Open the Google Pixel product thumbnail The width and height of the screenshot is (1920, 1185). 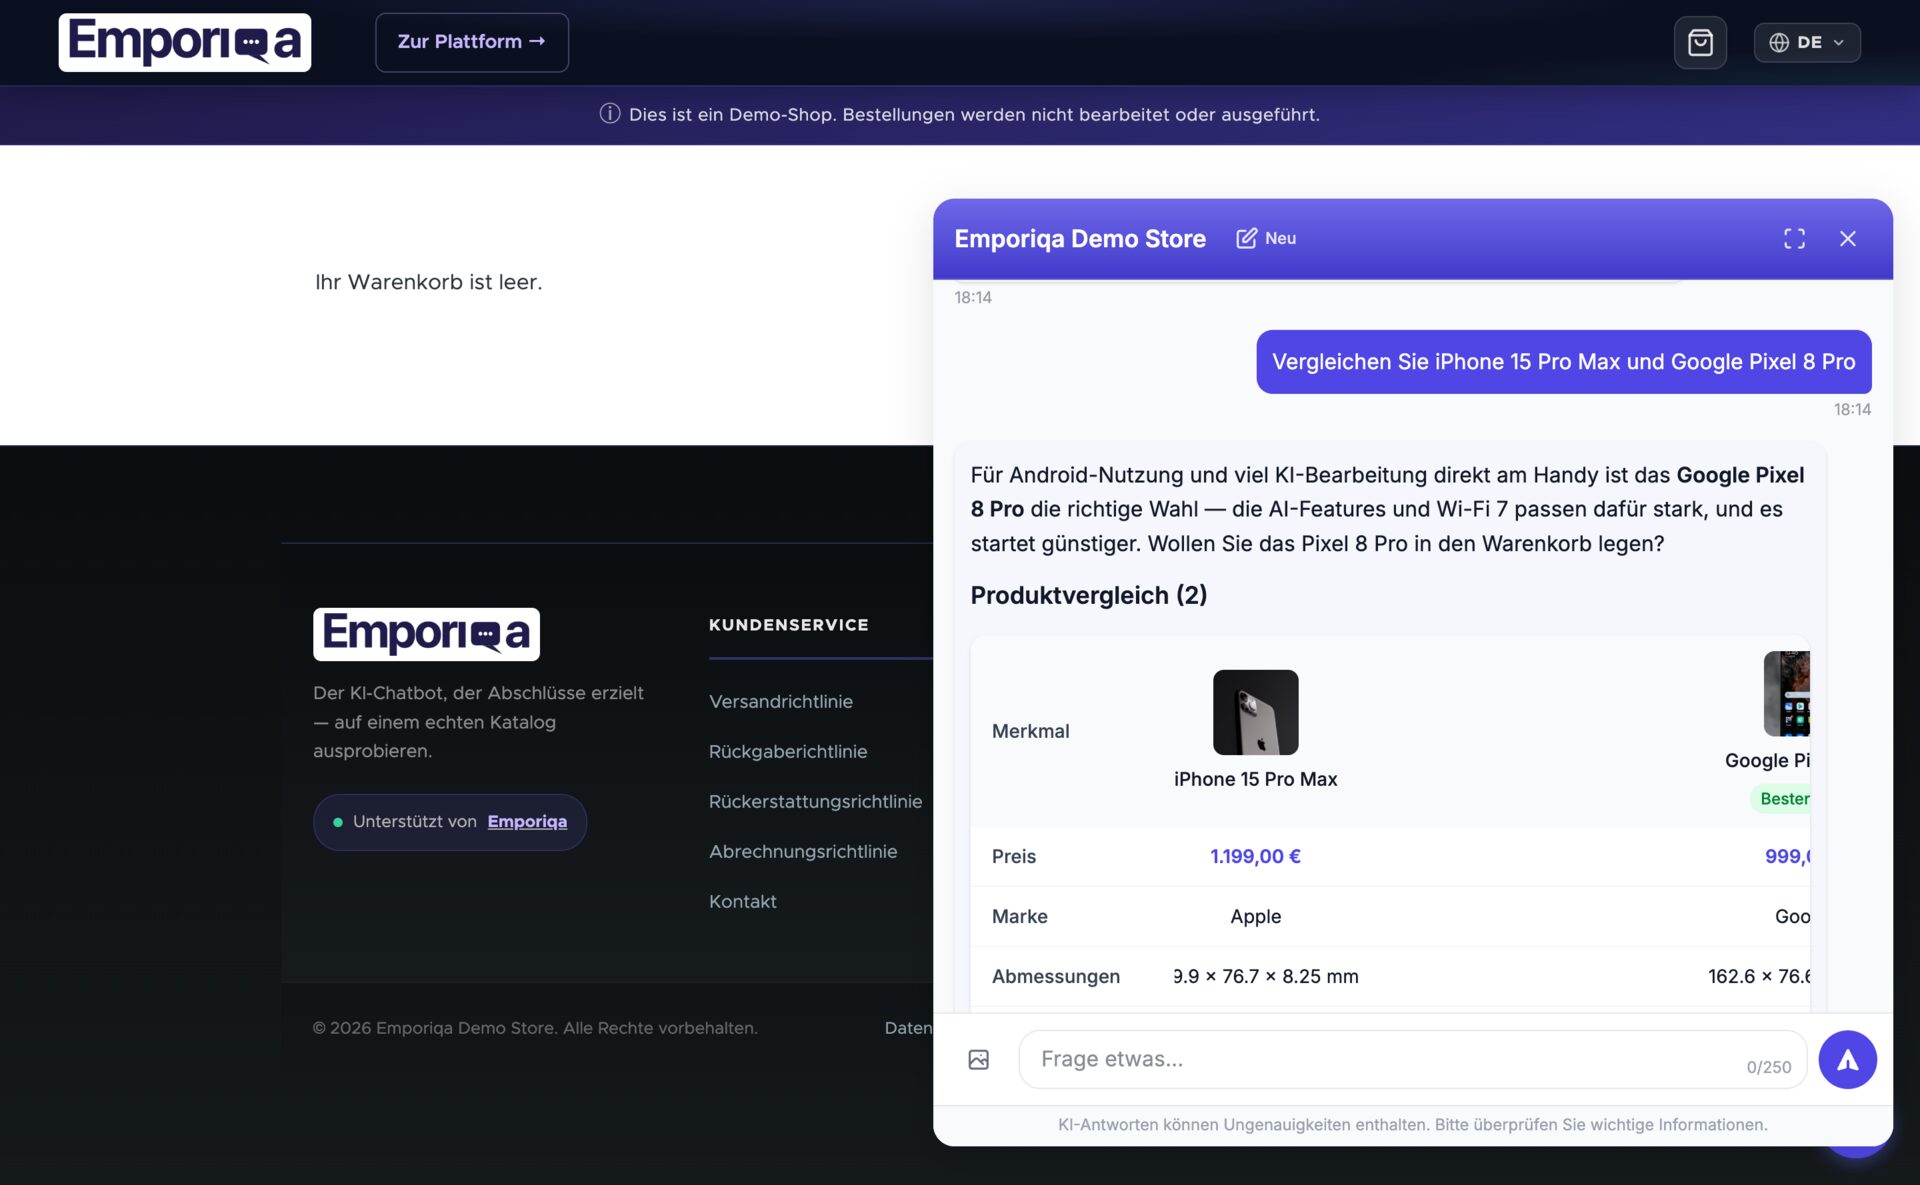pyautogui.click(x=1787, y=693)
